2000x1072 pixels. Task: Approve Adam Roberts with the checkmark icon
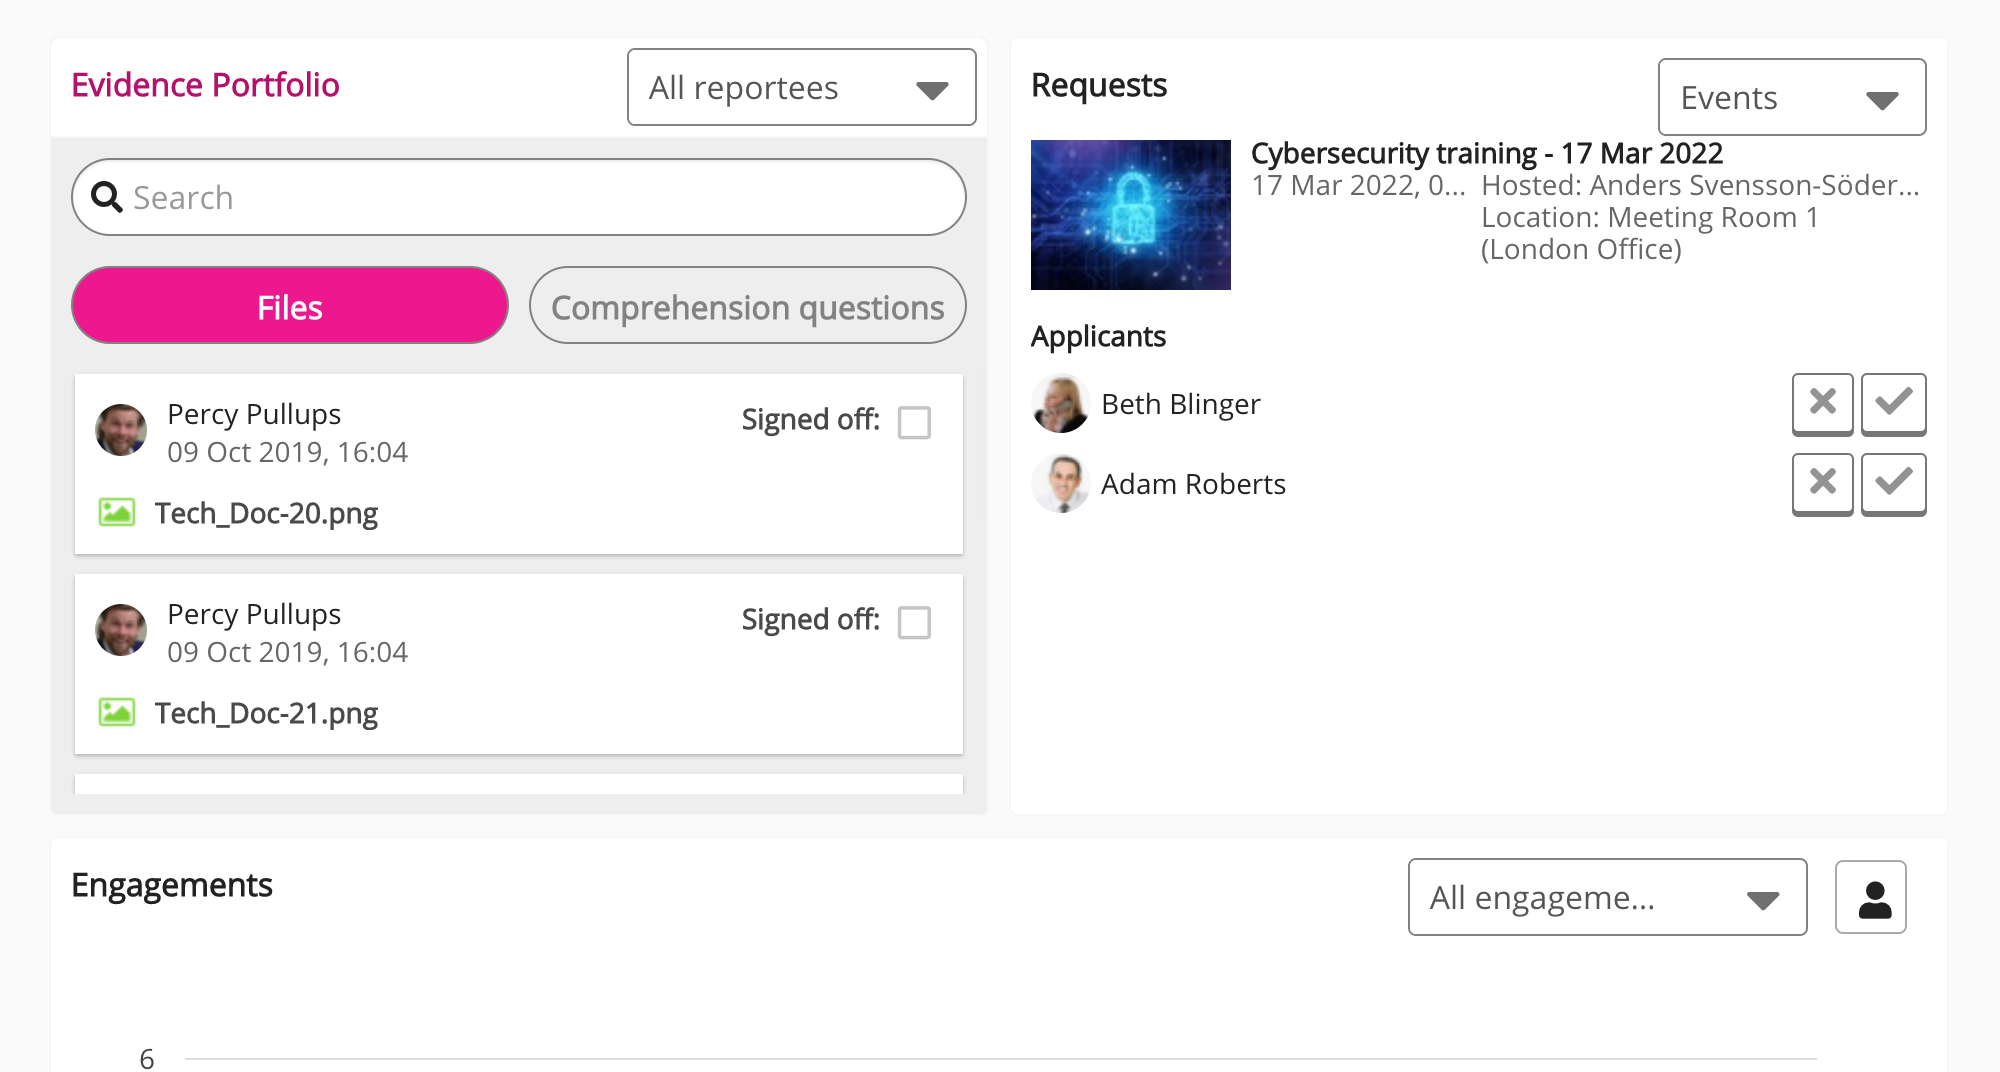point(1893,484)
